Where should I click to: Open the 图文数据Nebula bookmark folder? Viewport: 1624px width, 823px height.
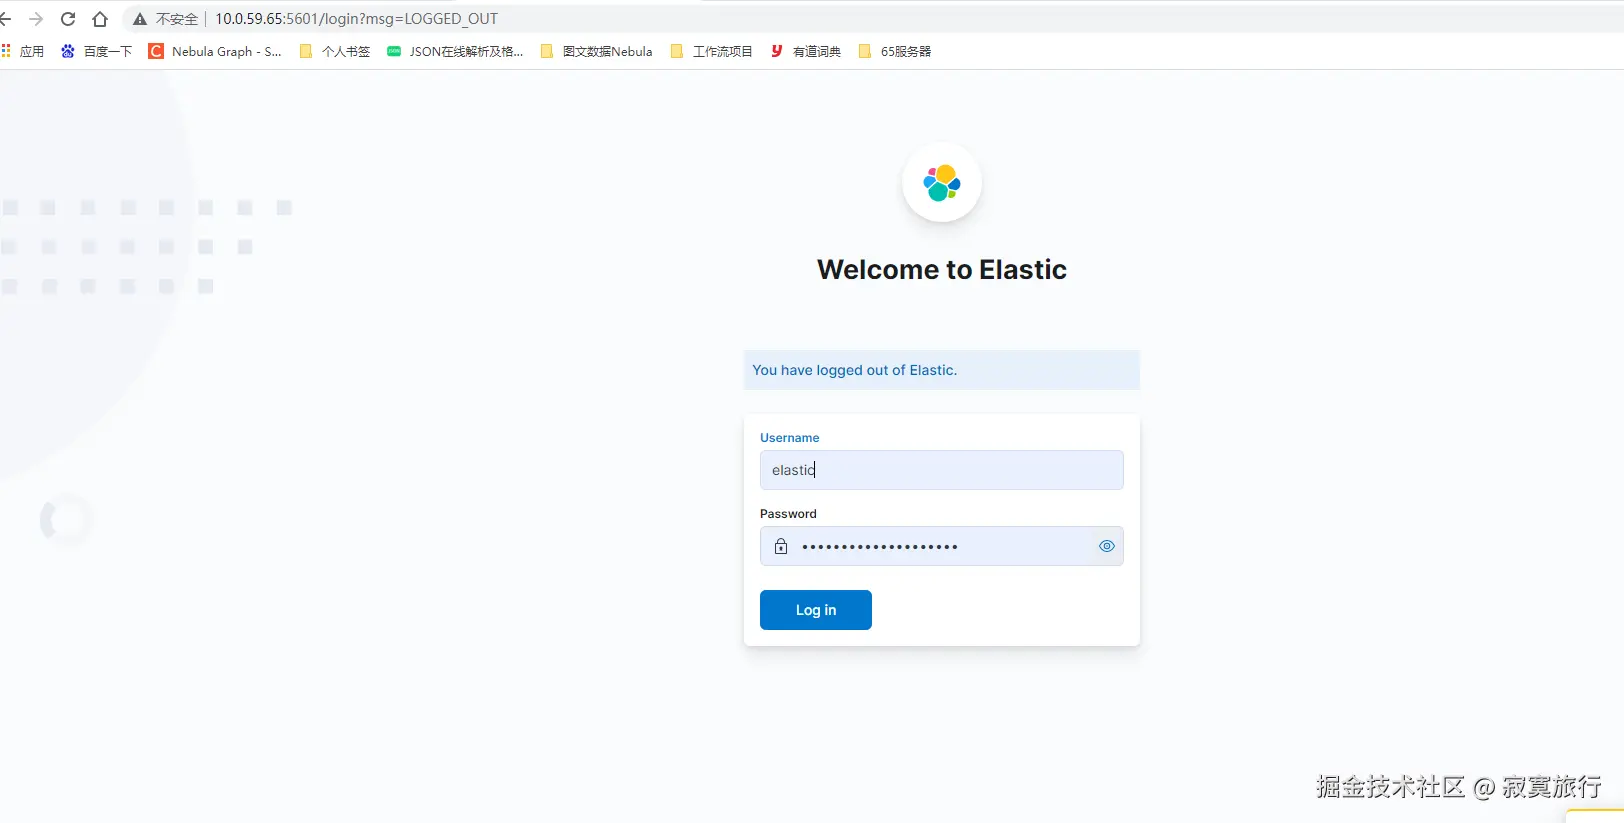click(597, 51)
